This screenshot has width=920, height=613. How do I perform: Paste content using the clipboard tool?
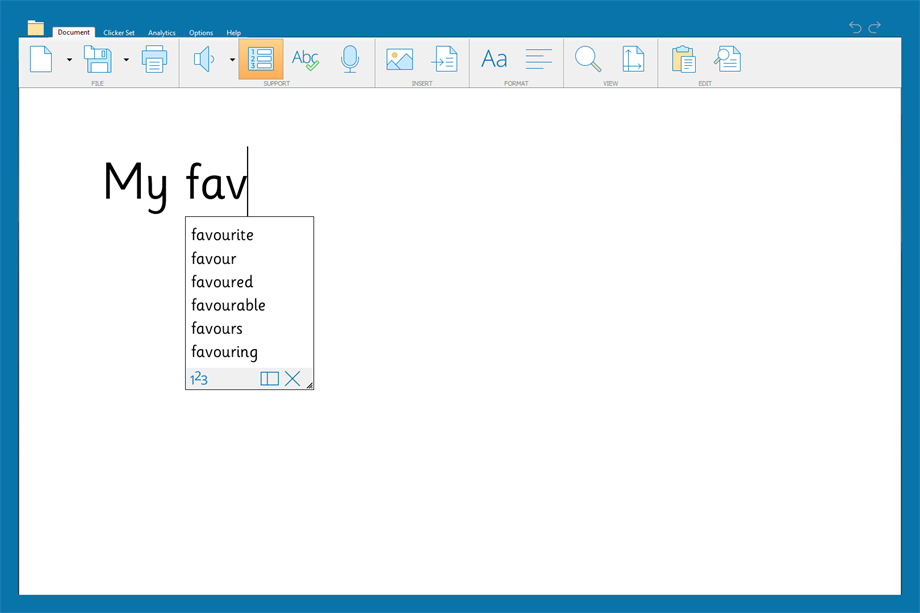tap(683, 59)
